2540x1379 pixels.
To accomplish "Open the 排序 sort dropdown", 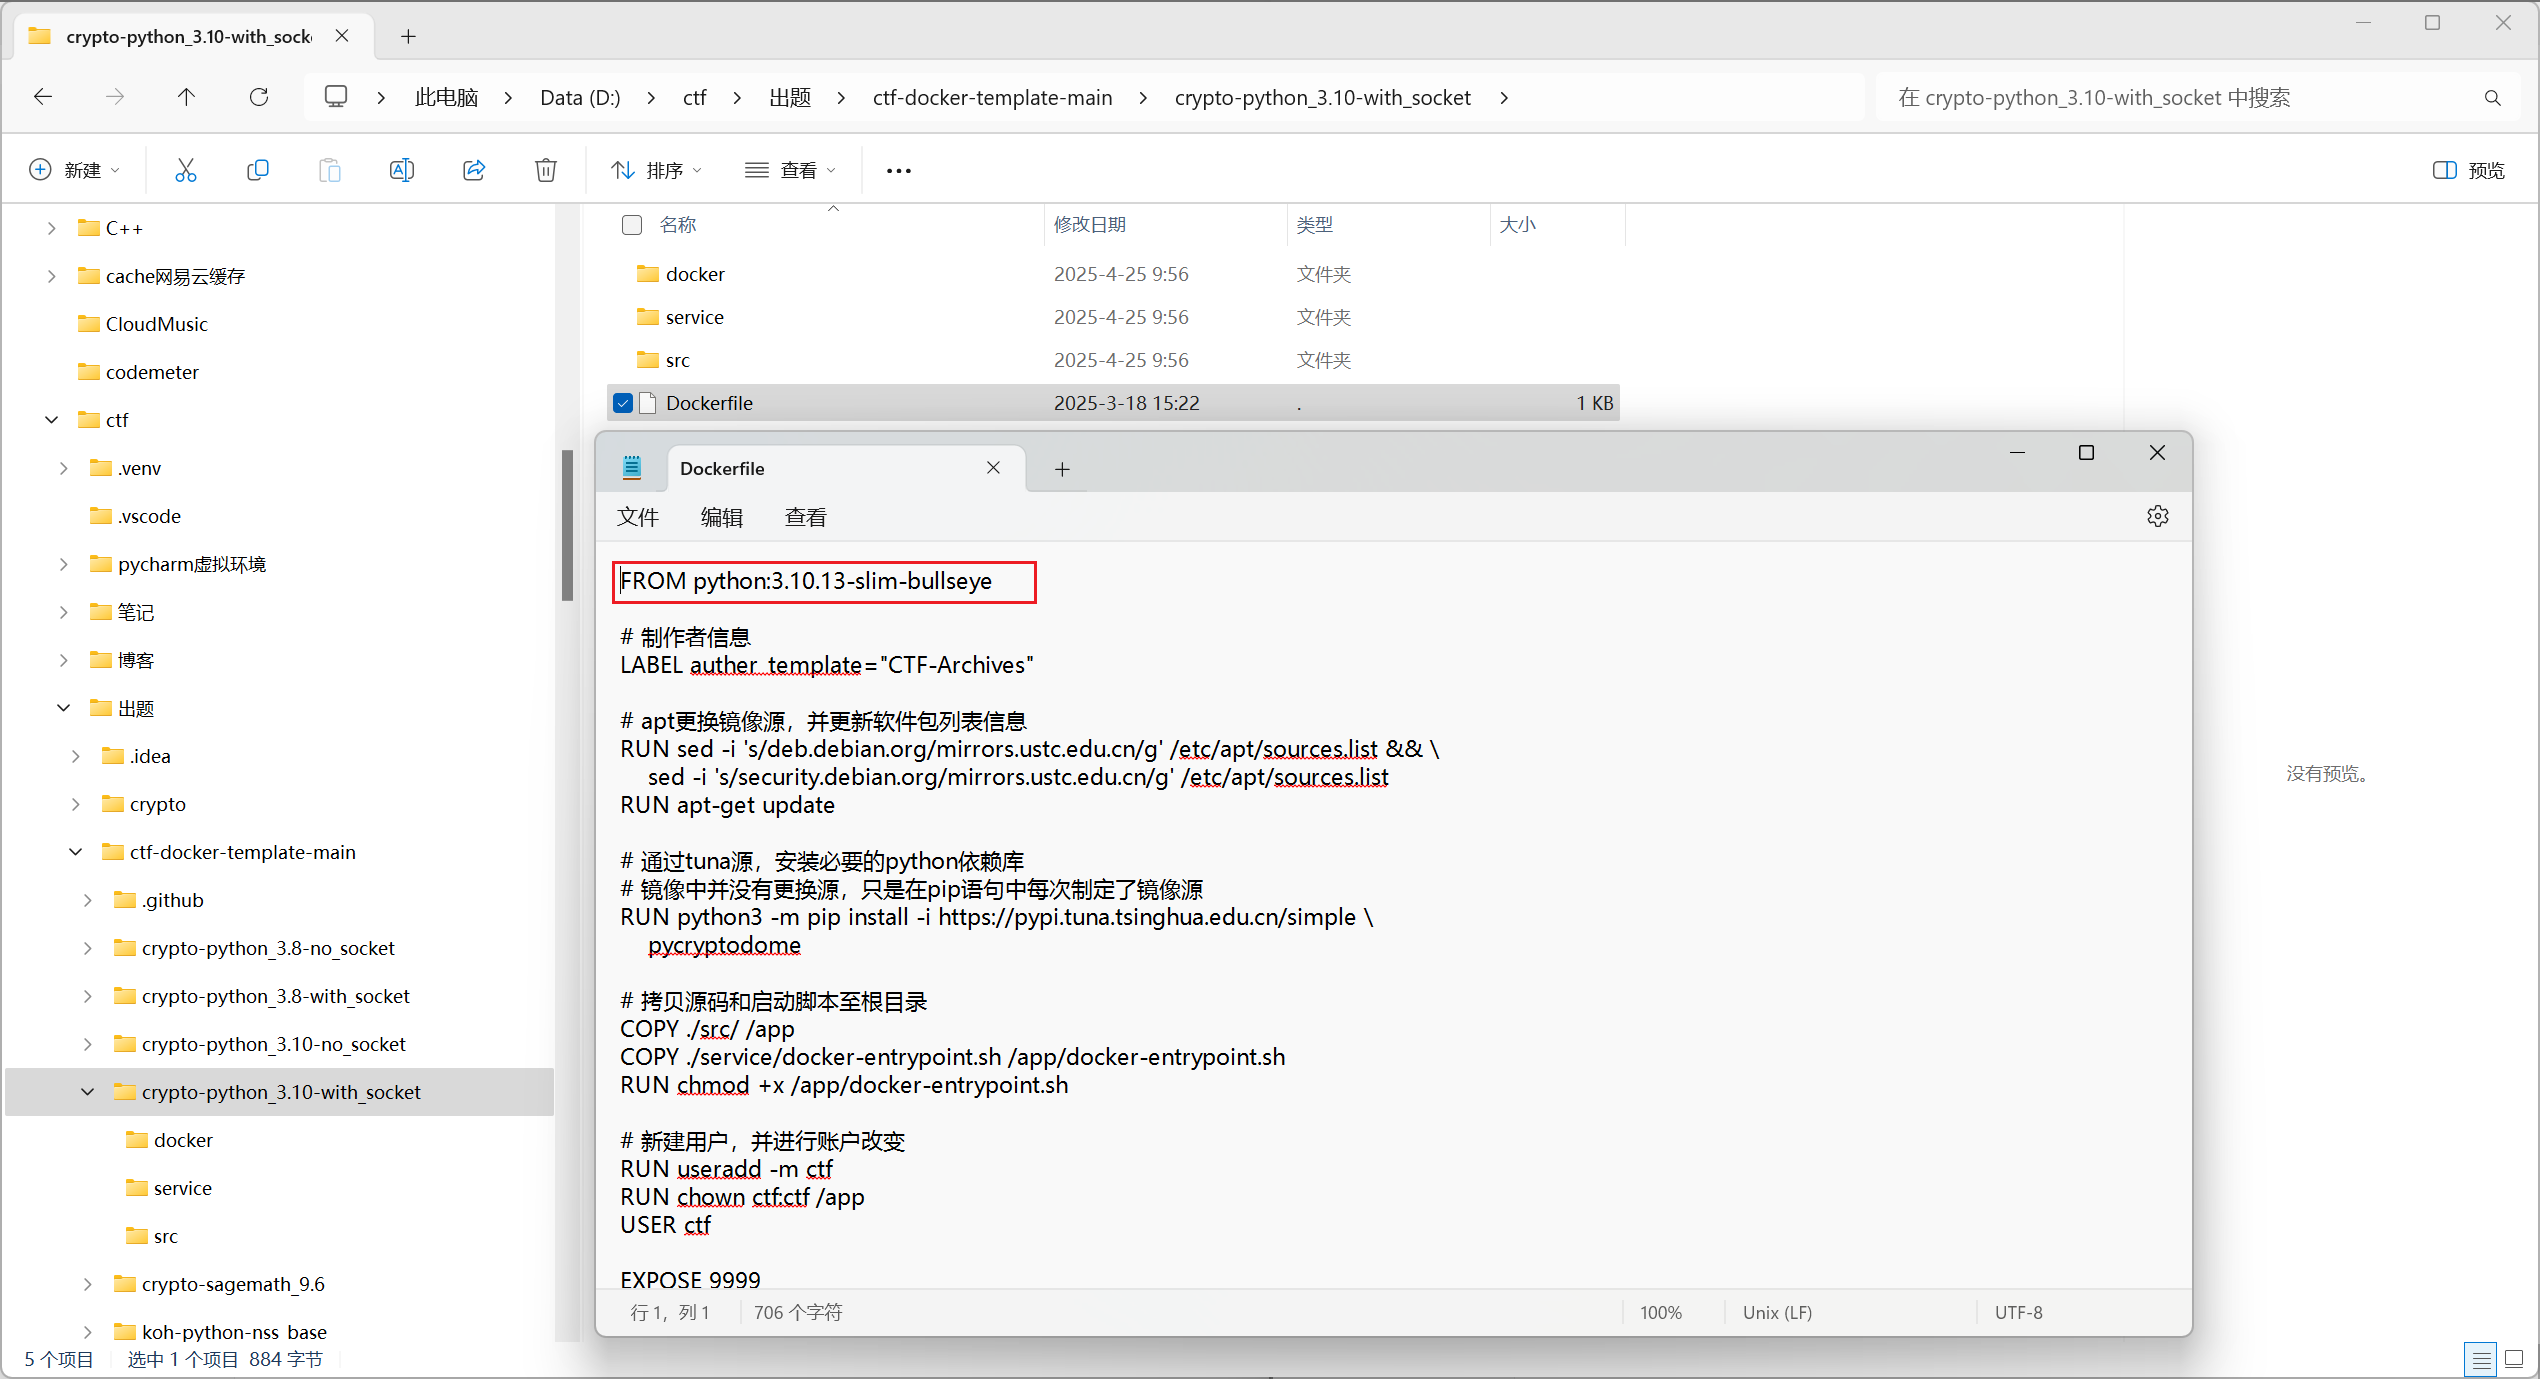I will [656, 170].
